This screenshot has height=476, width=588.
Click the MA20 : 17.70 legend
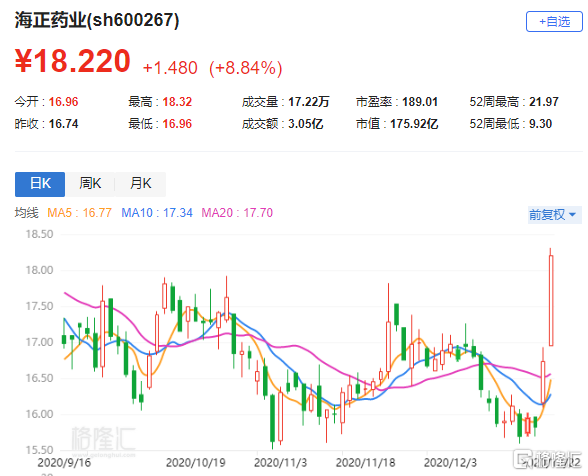pos(237,213)
